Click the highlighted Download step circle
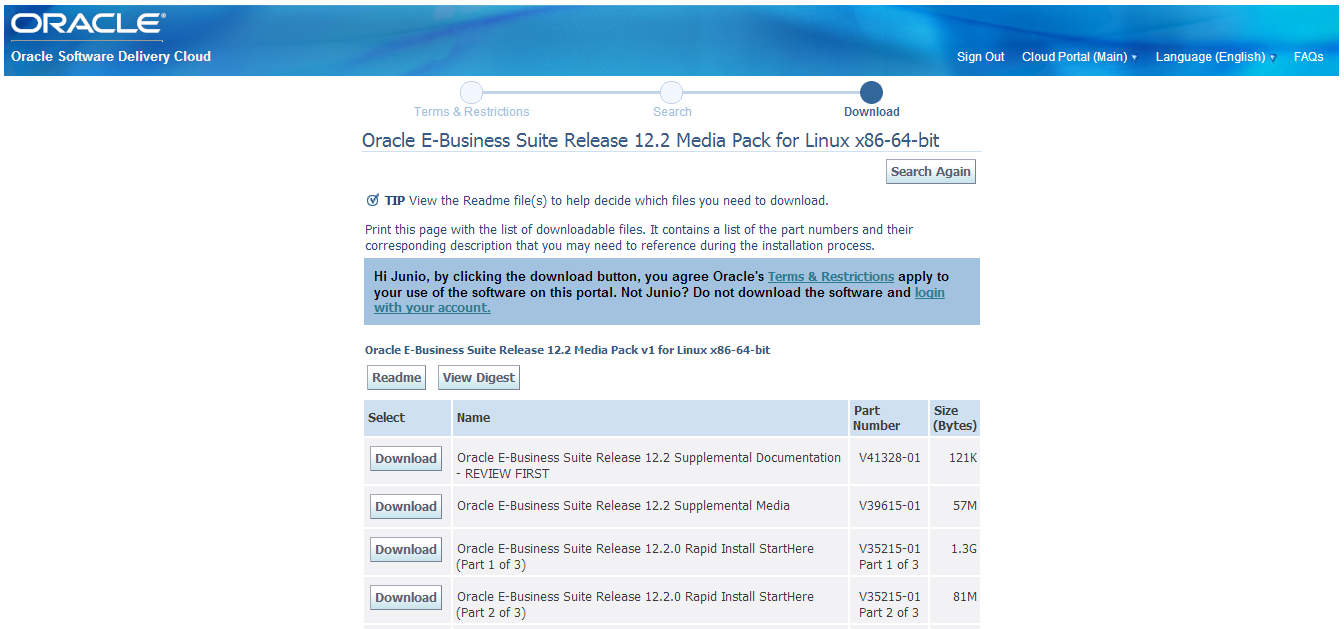The width and height of the screenshot is (1344, 629). point(871,93)
